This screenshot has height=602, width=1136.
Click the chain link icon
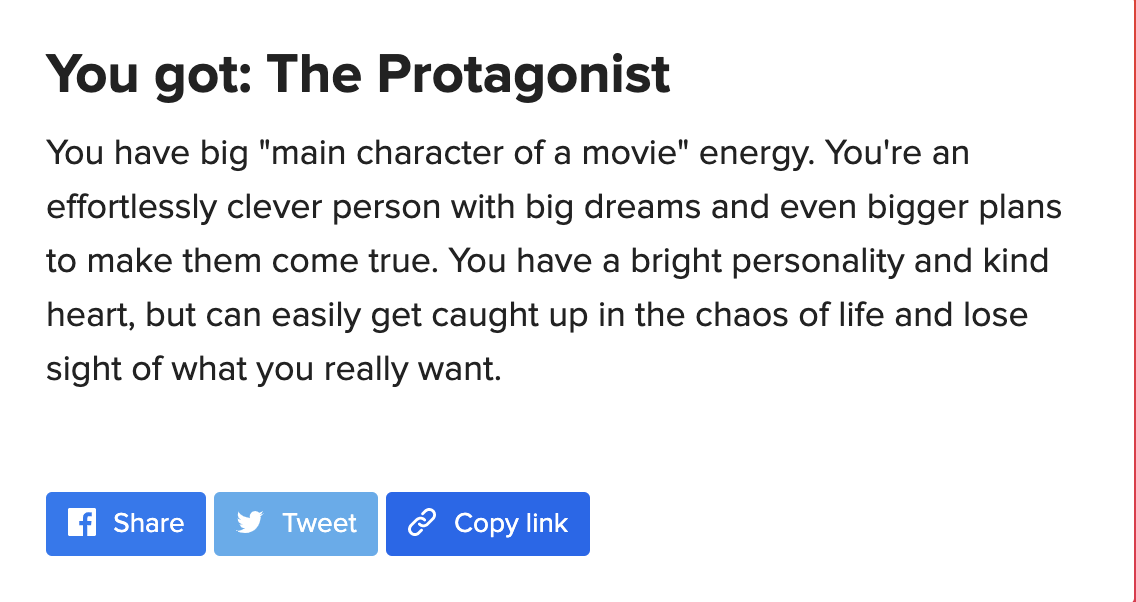click(422, 523)
